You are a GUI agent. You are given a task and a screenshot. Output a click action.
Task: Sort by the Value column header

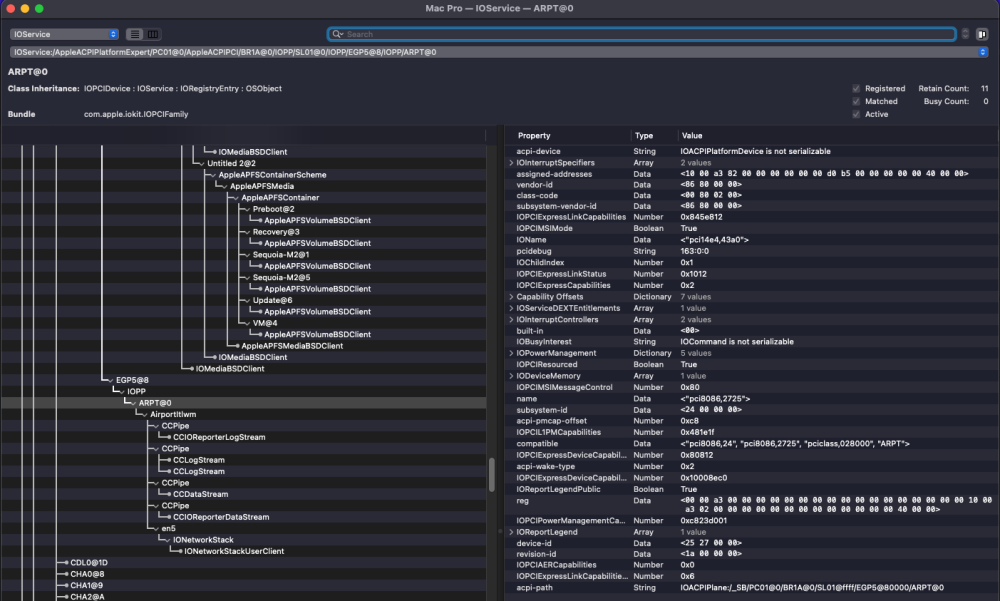pos(692,136)
